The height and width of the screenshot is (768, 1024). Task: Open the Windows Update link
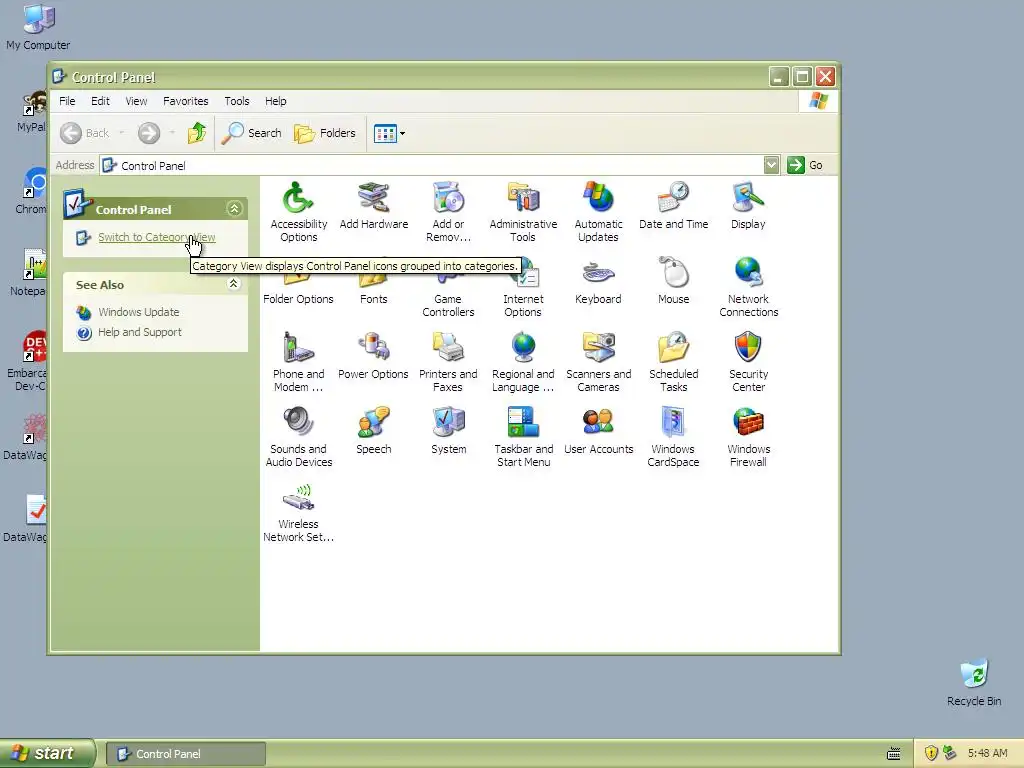(x=138, y=312)
